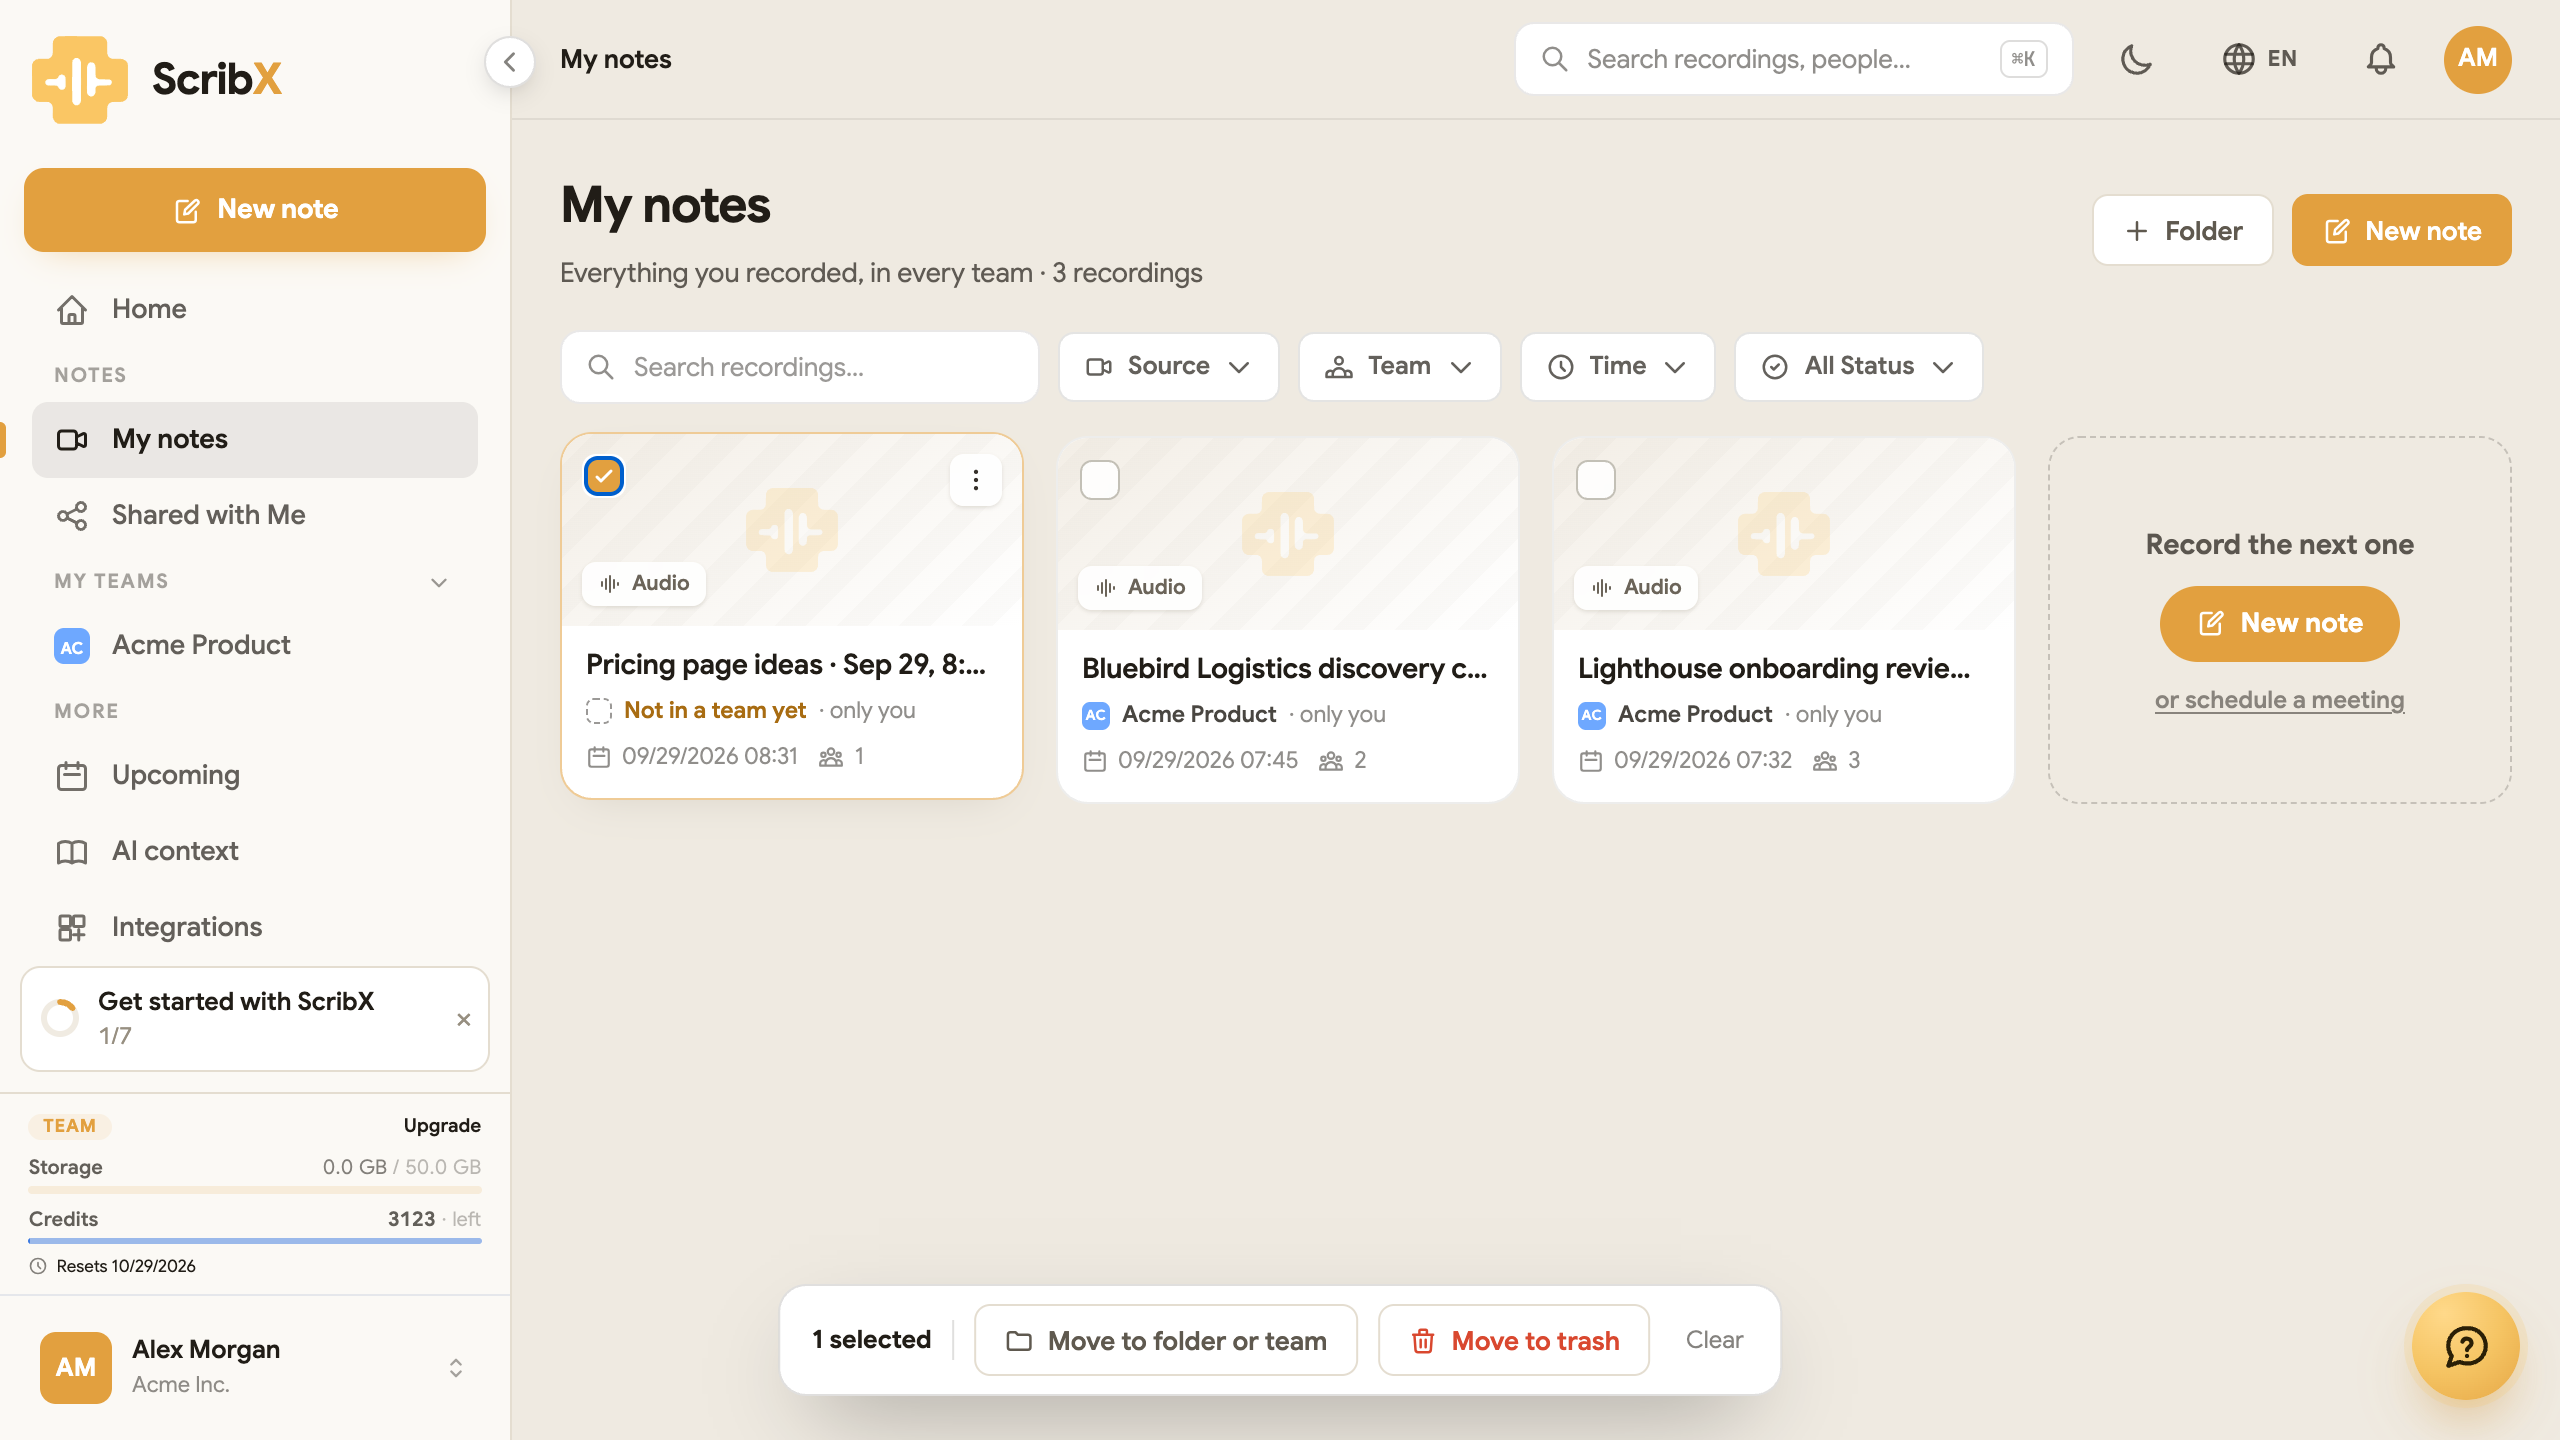Open the All Status filter dropdown
Image resolution: width=2560 pixels, height=1440 pixels.
point(1859,367)
